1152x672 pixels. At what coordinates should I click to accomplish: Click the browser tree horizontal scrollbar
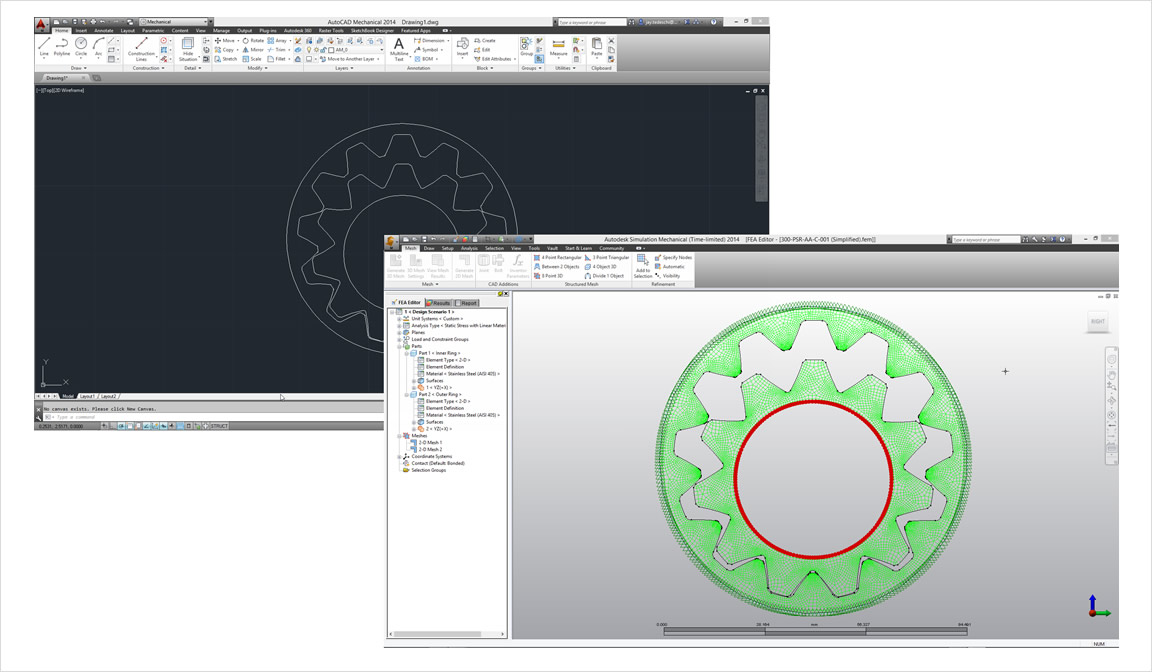point(447,634)
